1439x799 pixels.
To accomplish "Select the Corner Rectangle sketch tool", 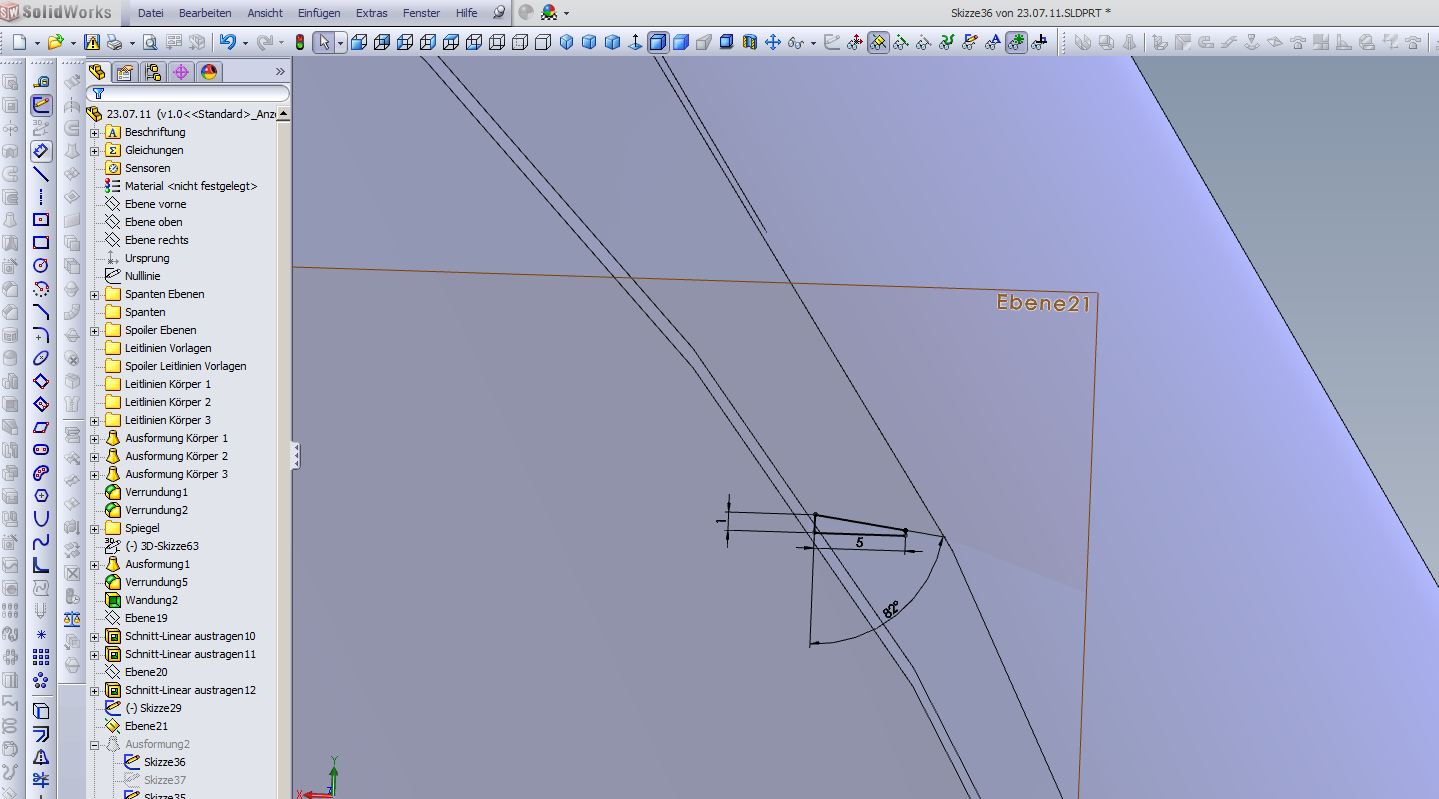I will point(41,243).
